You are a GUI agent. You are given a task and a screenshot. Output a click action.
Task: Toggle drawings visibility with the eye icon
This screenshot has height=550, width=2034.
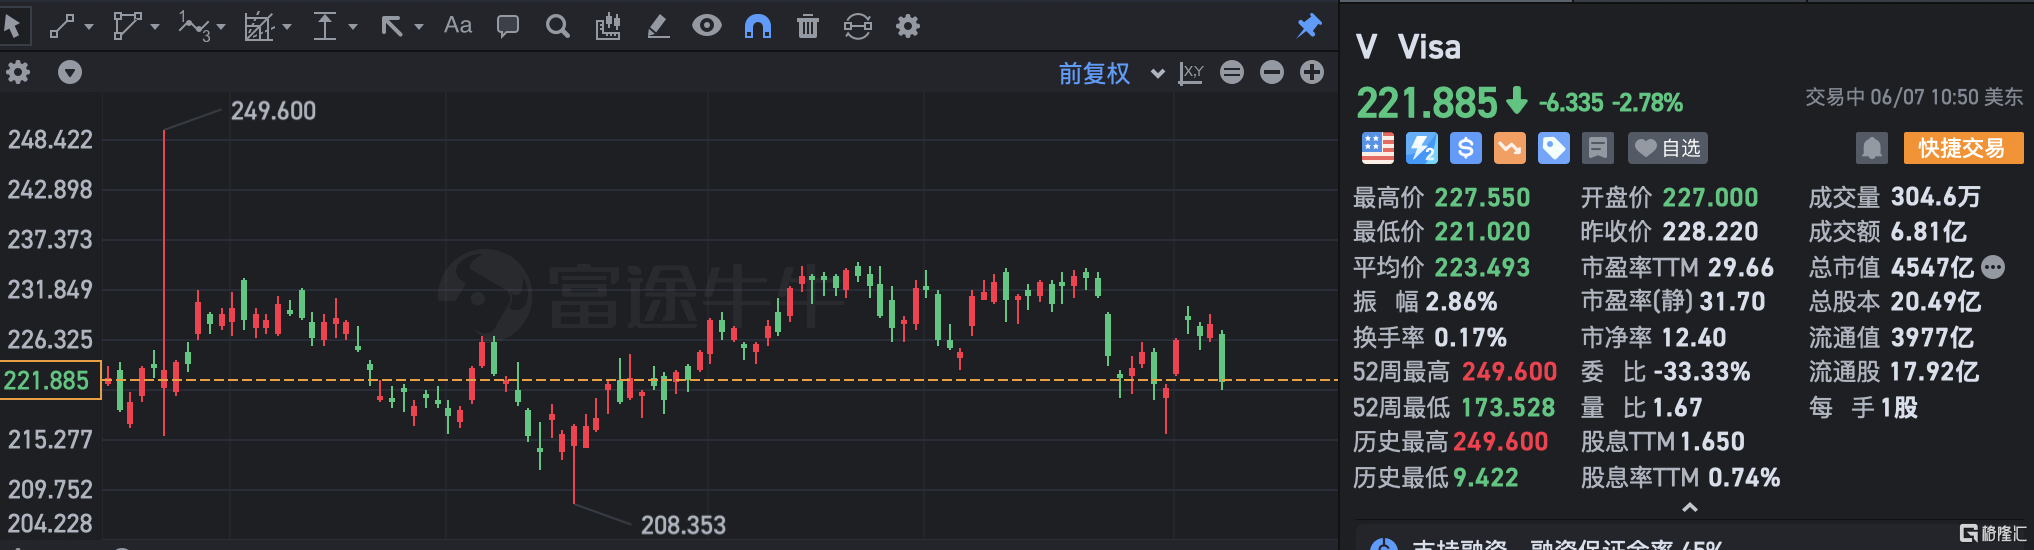pyautogui.click(x=707, y=26)
